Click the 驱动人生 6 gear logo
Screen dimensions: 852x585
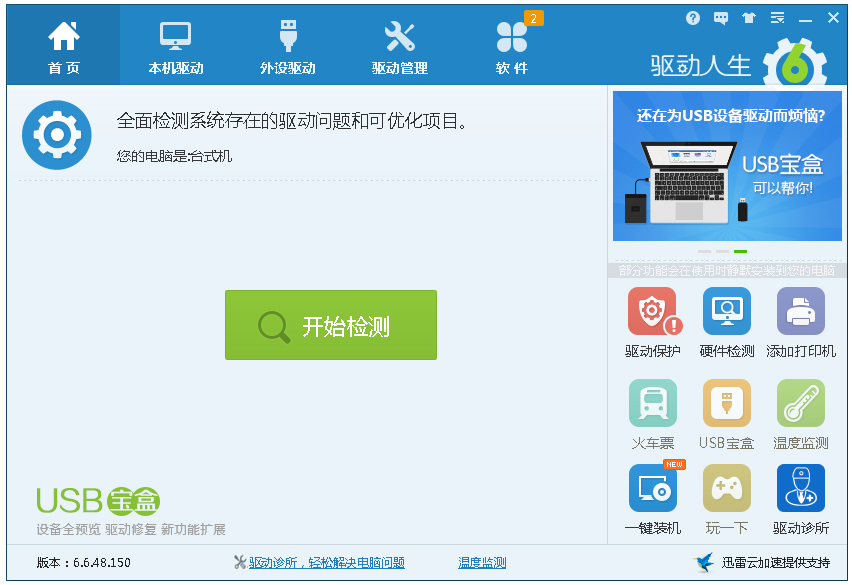point(795,64)
